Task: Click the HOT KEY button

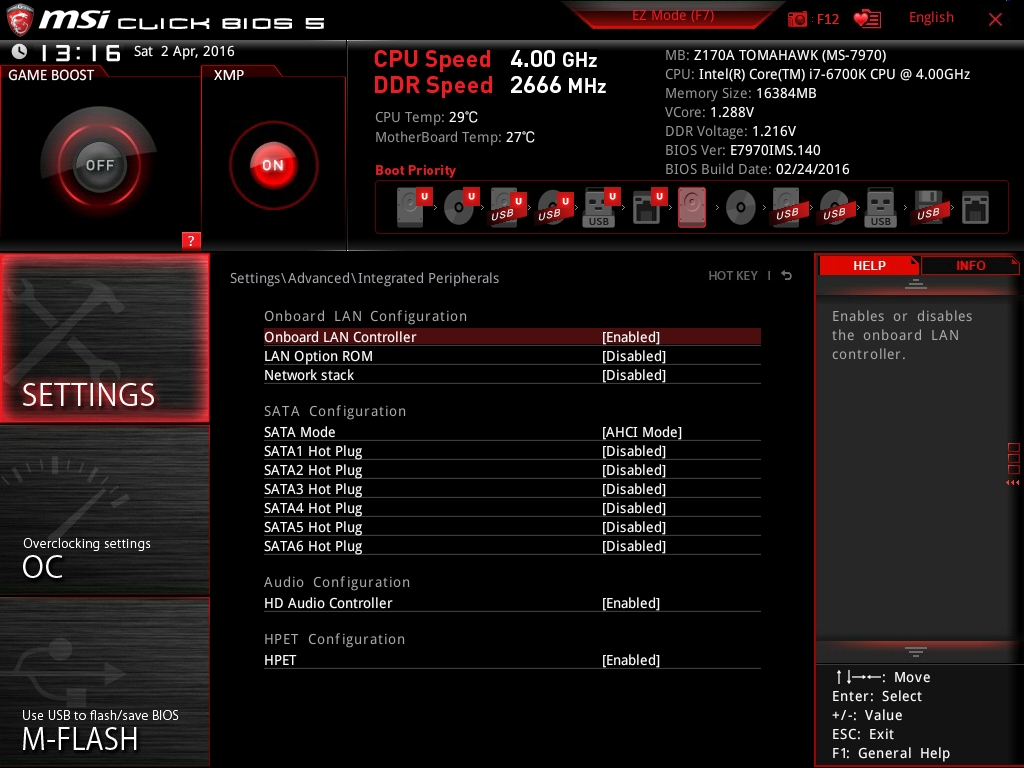Action: click(x=733, y=276)
